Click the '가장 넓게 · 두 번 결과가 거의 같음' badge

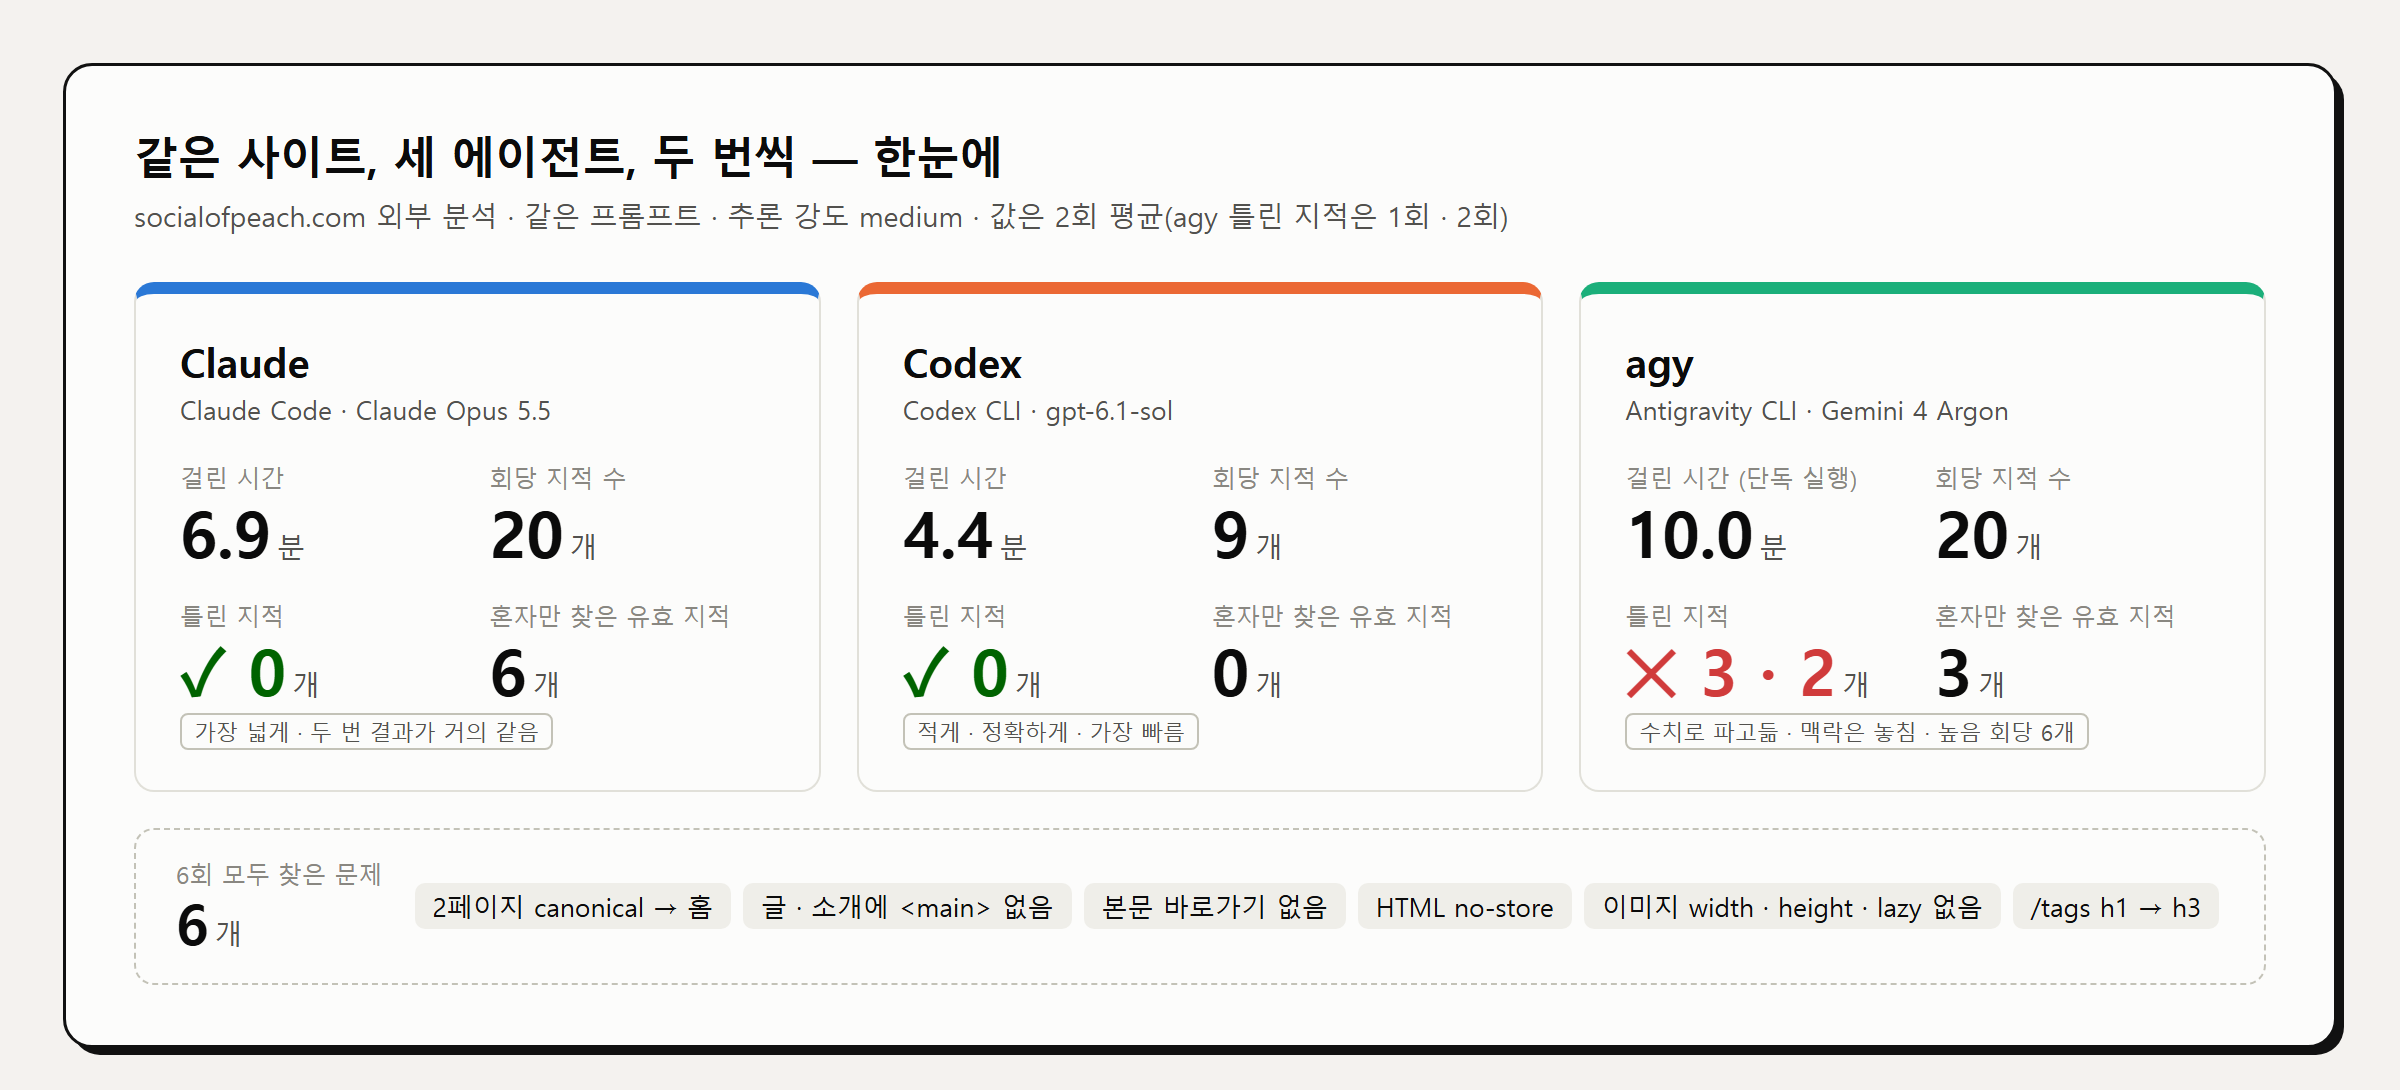[x=366, y=732]
